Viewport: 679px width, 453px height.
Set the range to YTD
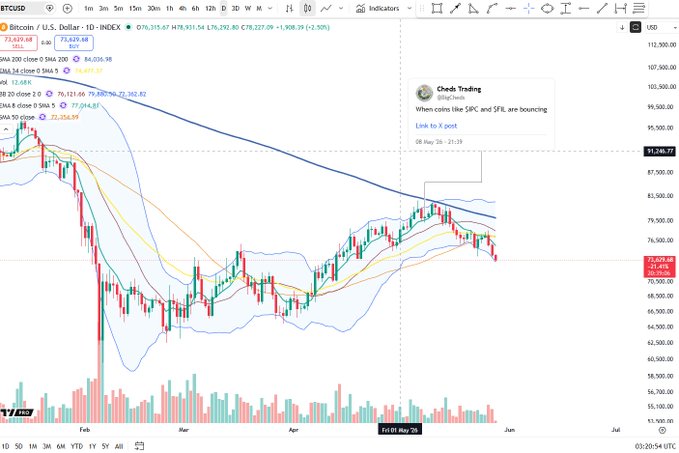(77, 446)
